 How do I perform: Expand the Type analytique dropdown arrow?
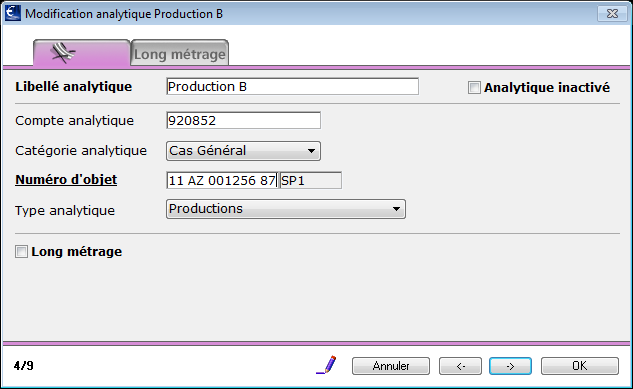click(396, 209)
